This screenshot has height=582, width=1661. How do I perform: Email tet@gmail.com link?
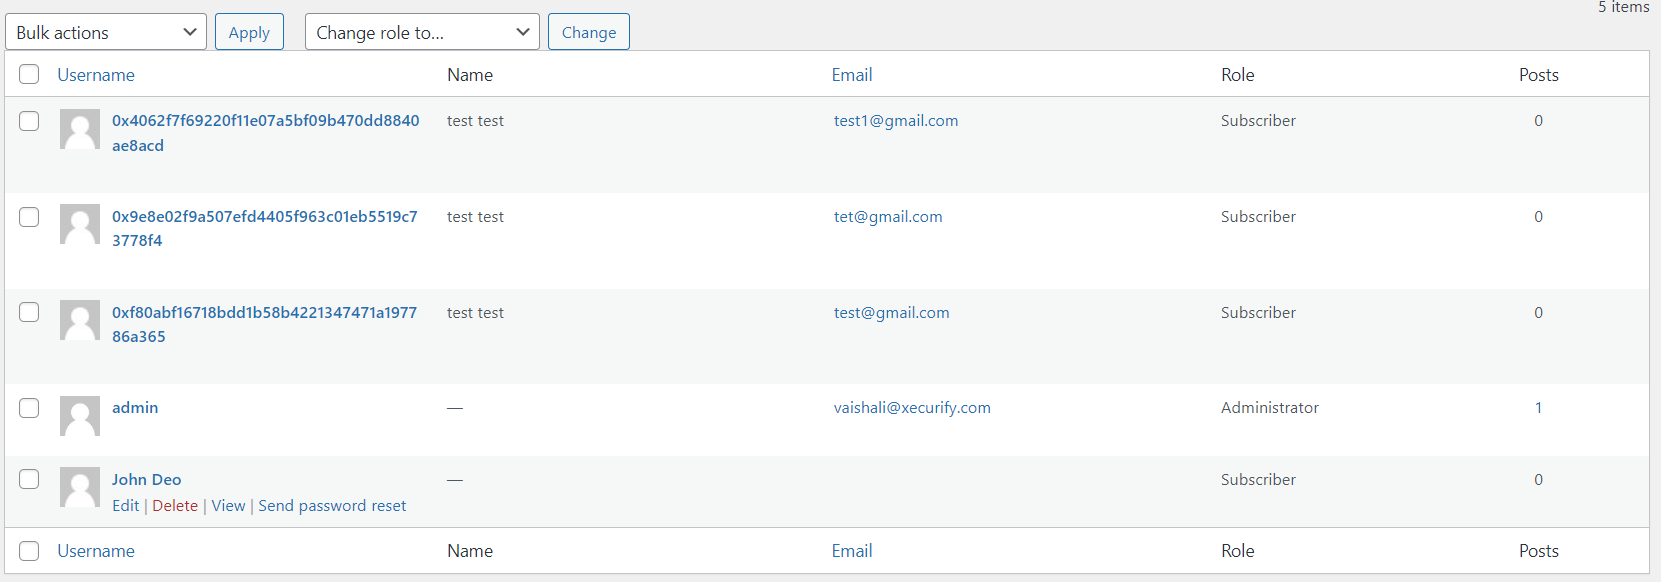888,217
